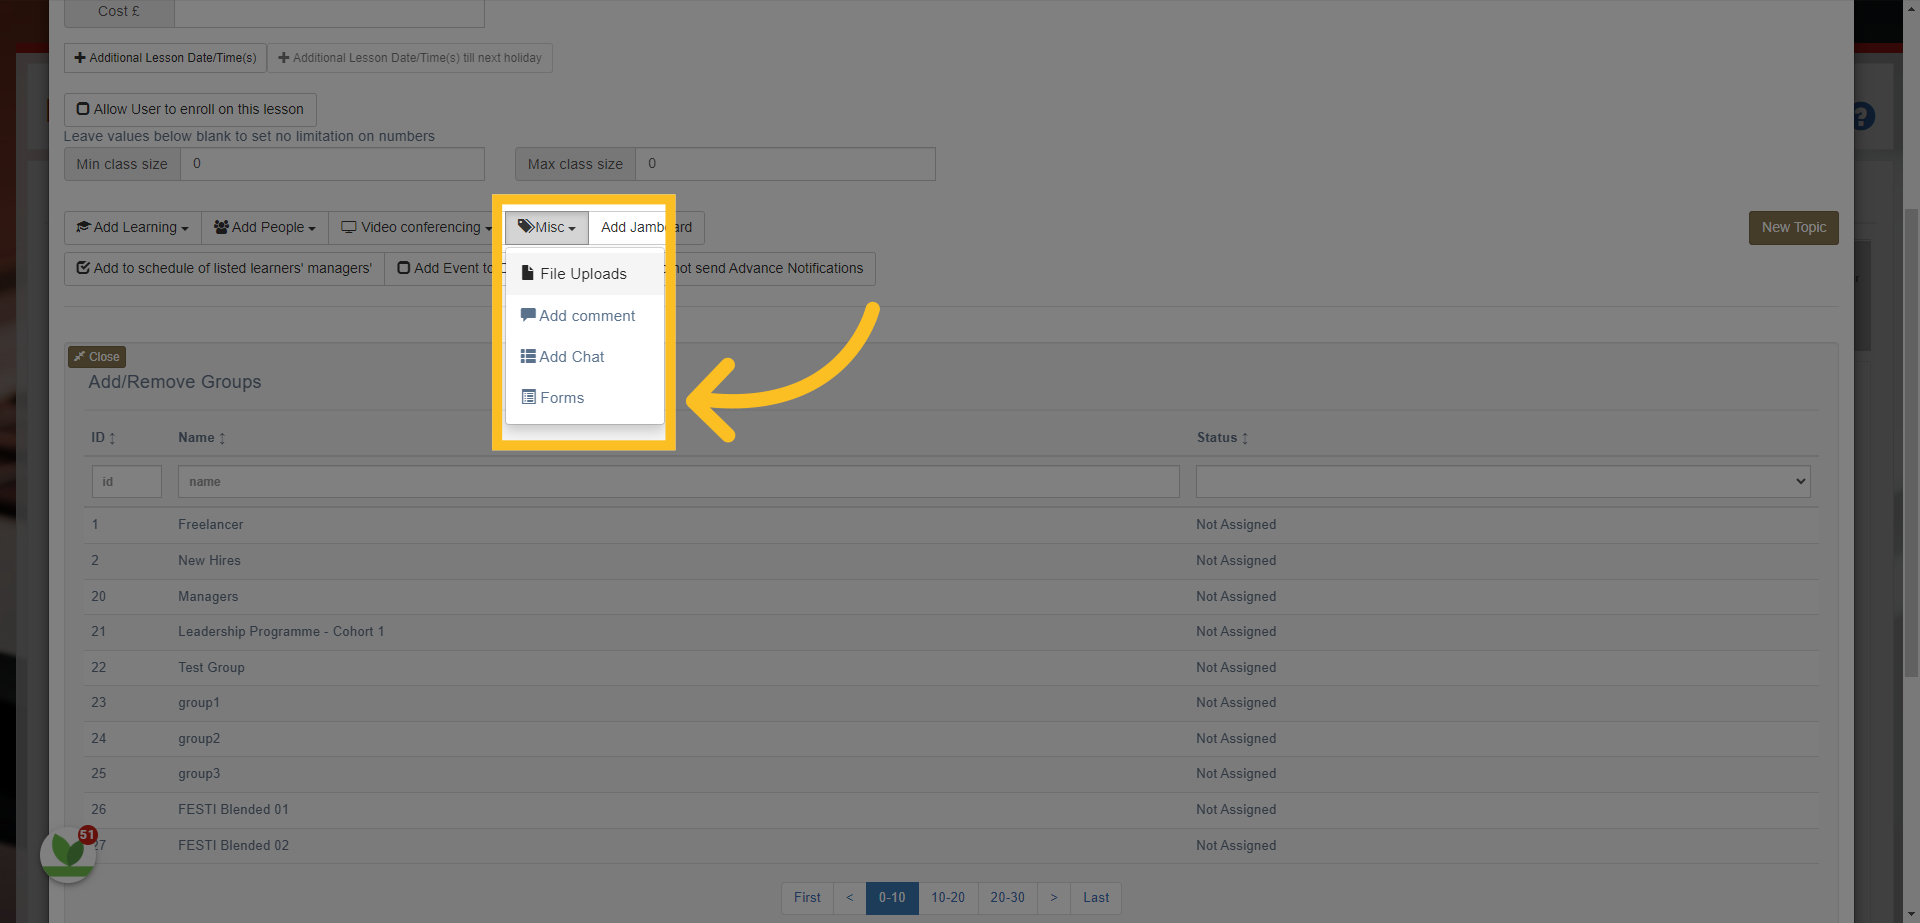1920x923 pixels.
Task: Click Additional Lesson Date/Time(s) button
Action: pos(165,58)
